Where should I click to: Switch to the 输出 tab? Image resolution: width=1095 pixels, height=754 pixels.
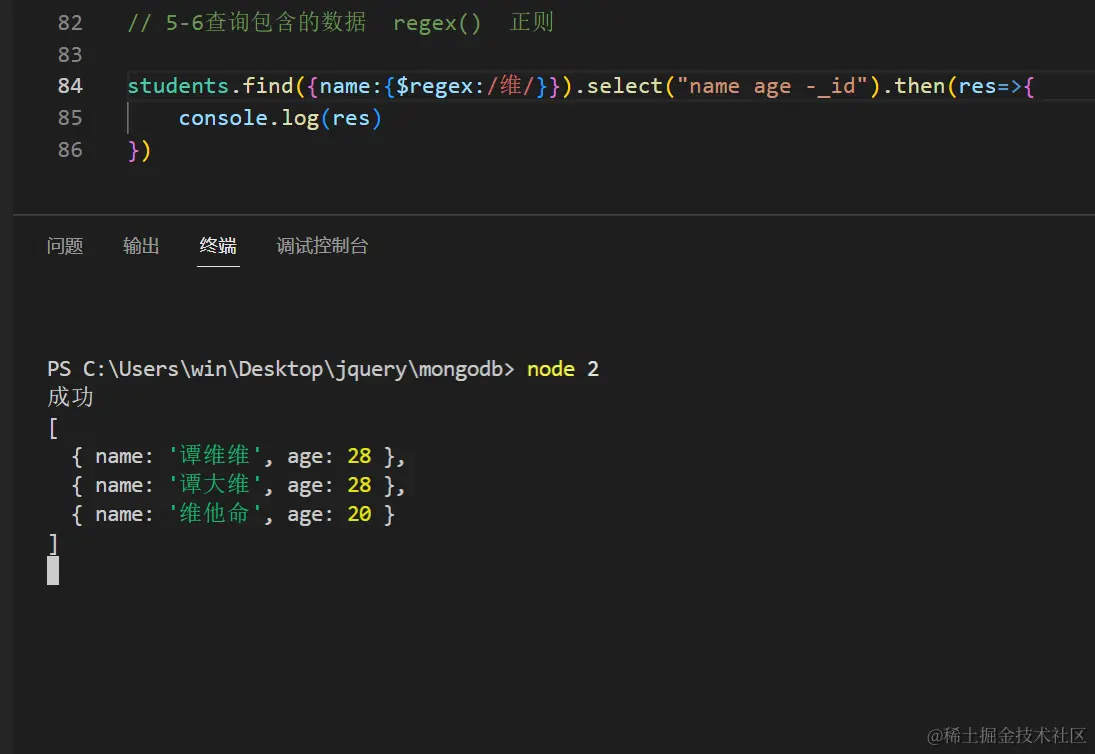point(141,246)
